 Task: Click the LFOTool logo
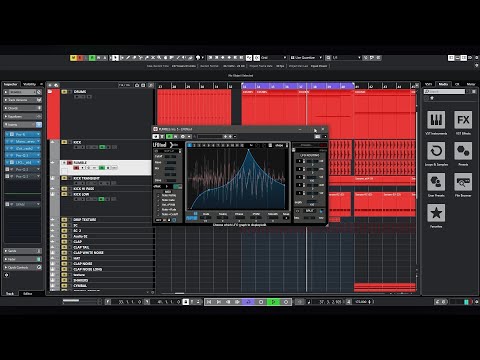(x=165, y=145)
